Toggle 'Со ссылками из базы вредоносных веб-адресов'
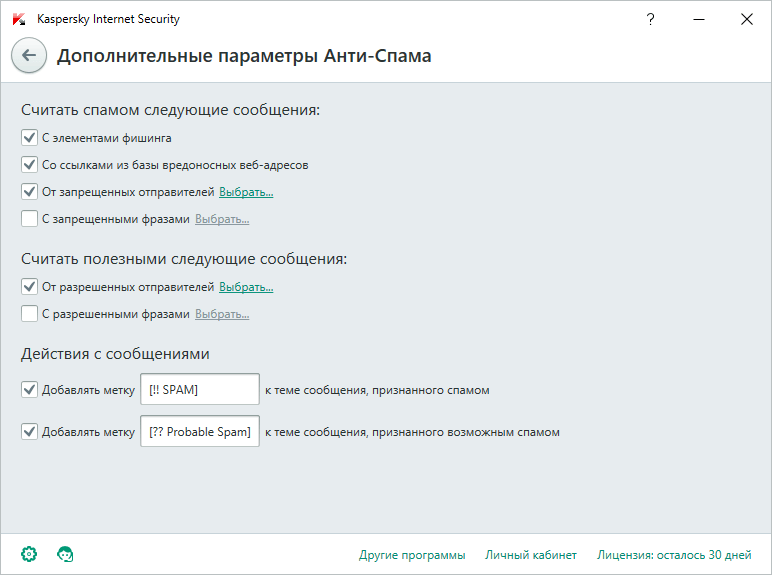This screenshot has height=575, width=772. pos(30,164)
